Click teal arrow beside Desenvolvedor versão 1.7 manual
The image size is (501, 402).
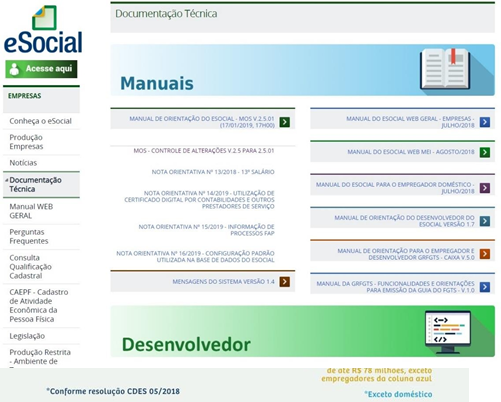pyautogui.click(x=485, y=221)
